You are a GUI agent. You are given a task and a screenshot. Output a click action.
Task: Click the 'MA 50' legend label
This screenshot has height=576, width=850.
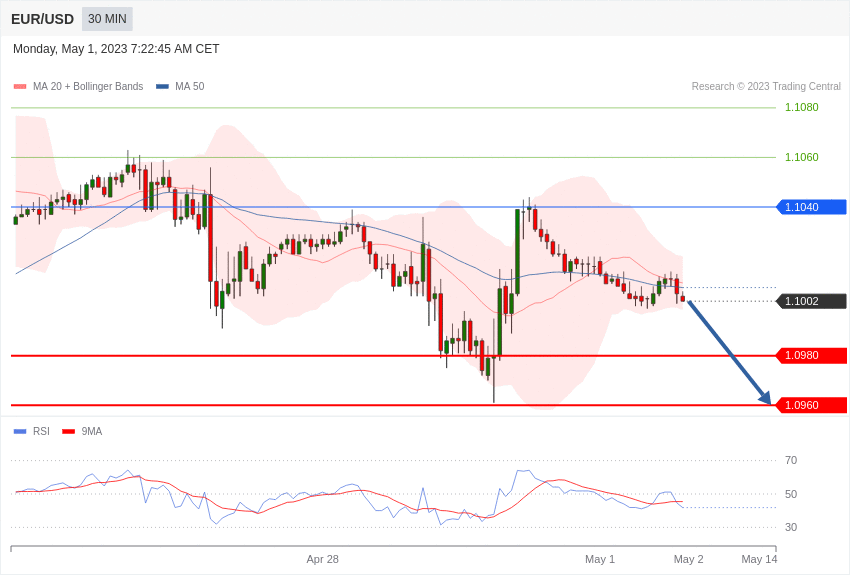coord(190,86)
